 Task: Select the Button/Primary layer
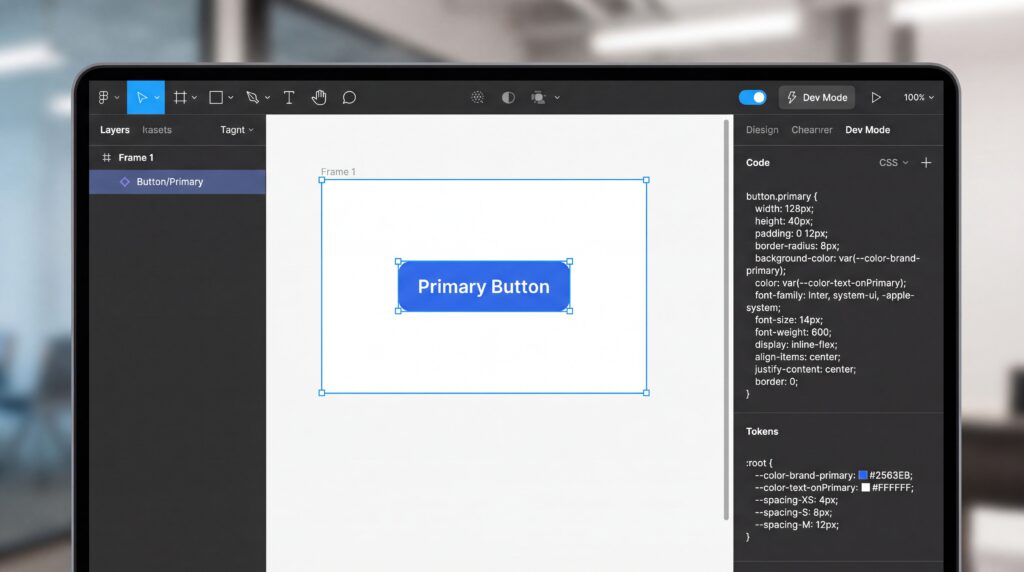[x=177, y=182]
